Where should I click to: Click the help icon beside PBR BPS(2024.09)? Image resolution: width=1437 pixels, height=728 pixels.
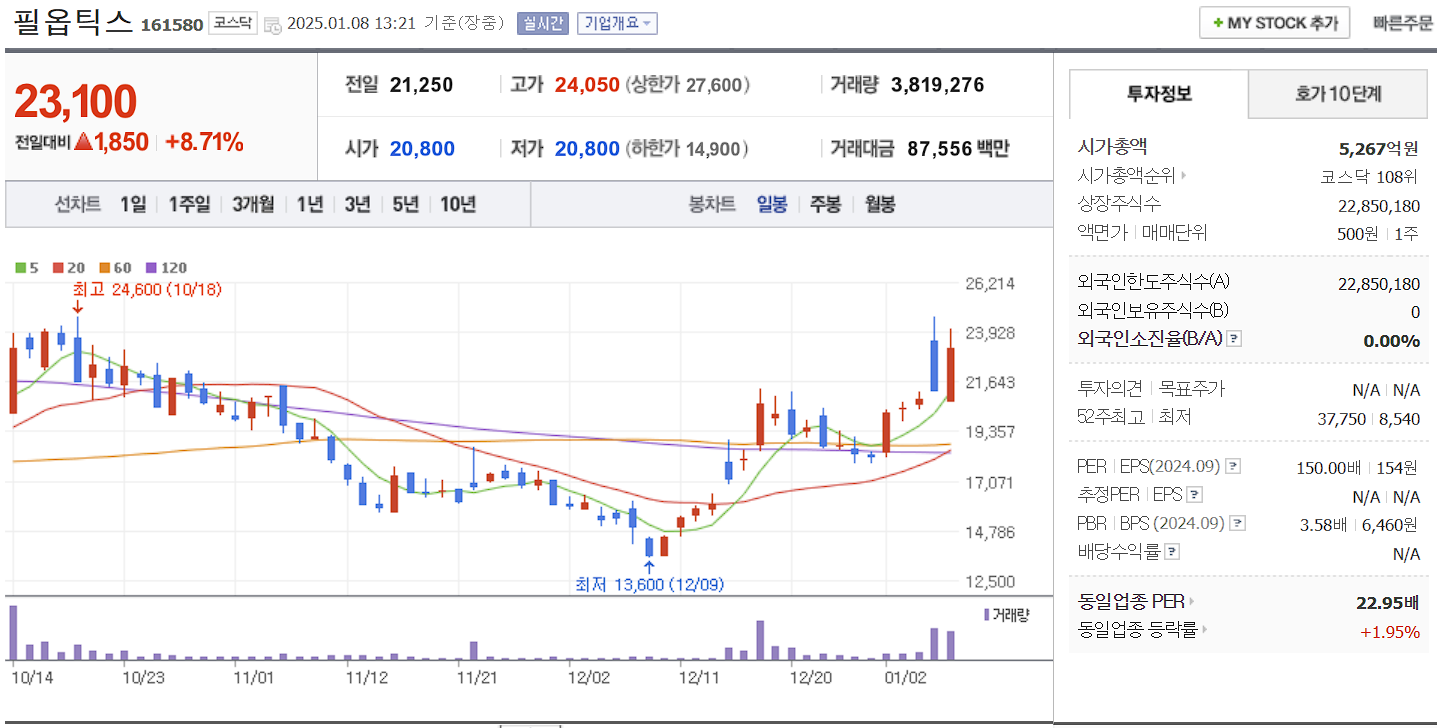pyautogui.click(x=1237, y=525)
